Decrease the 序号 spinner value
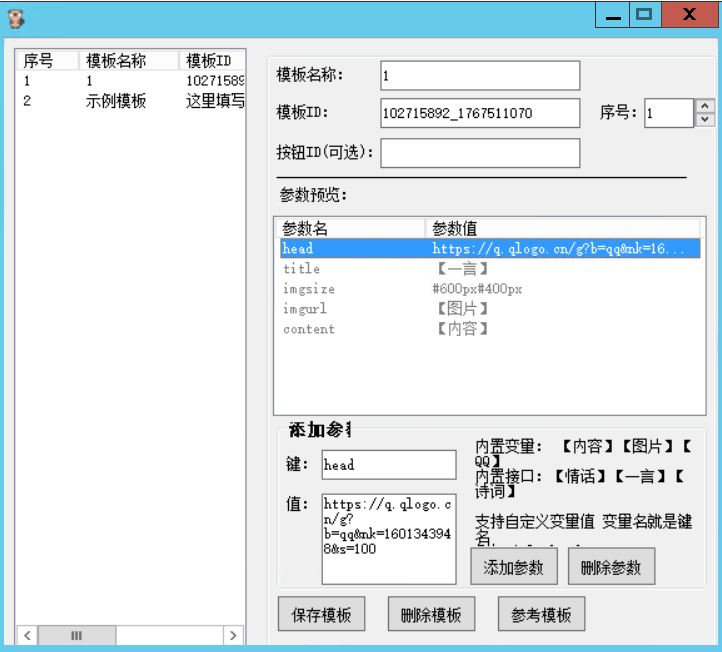This screenshot has height=652, width=722. pyautogui.click(x=705, y=120)
